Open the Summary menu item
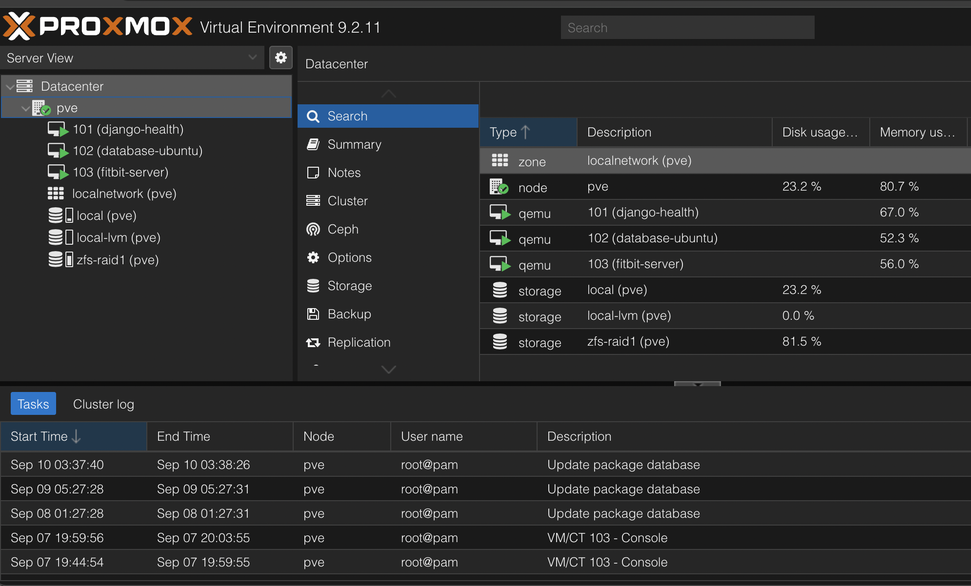 click(x=388, y=144)
